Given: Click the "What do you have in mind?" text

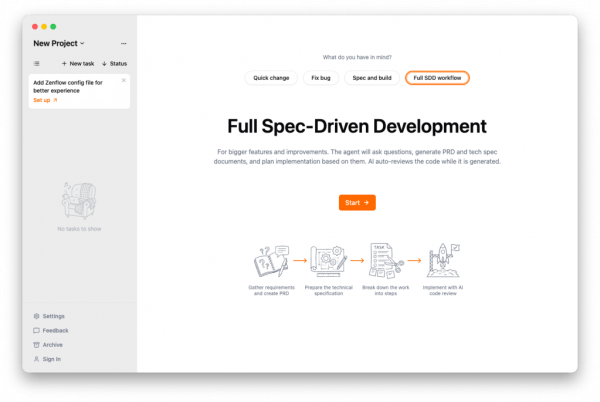Looking at the screenshot, I should (357, 57).
